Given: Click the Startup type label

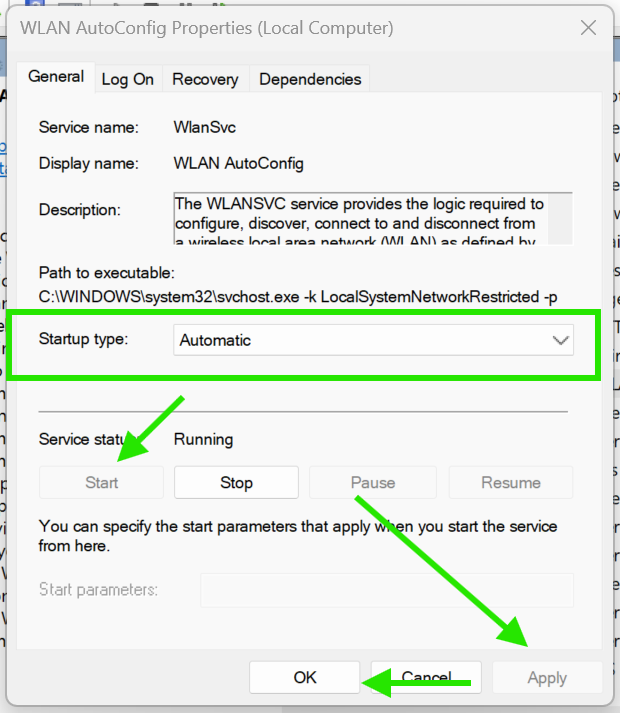Looking at the screenshot, I should click(x=84, y=339).
